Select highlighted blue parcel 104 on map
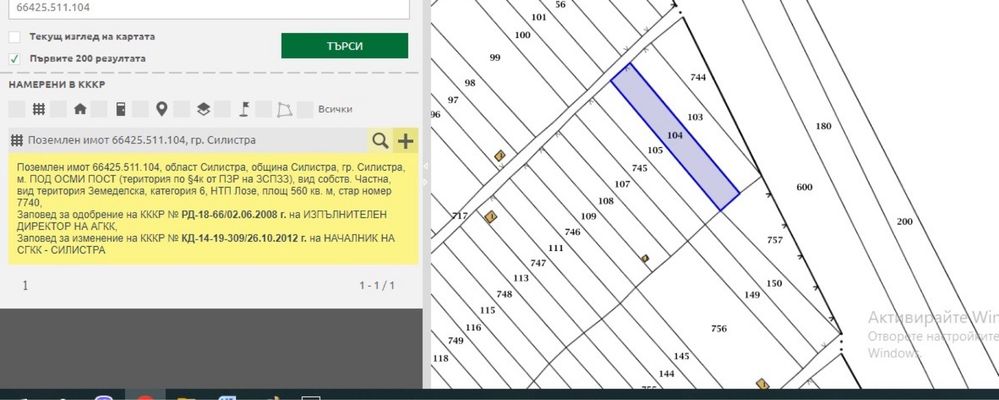The image size is (999, 400). [675, 136]
